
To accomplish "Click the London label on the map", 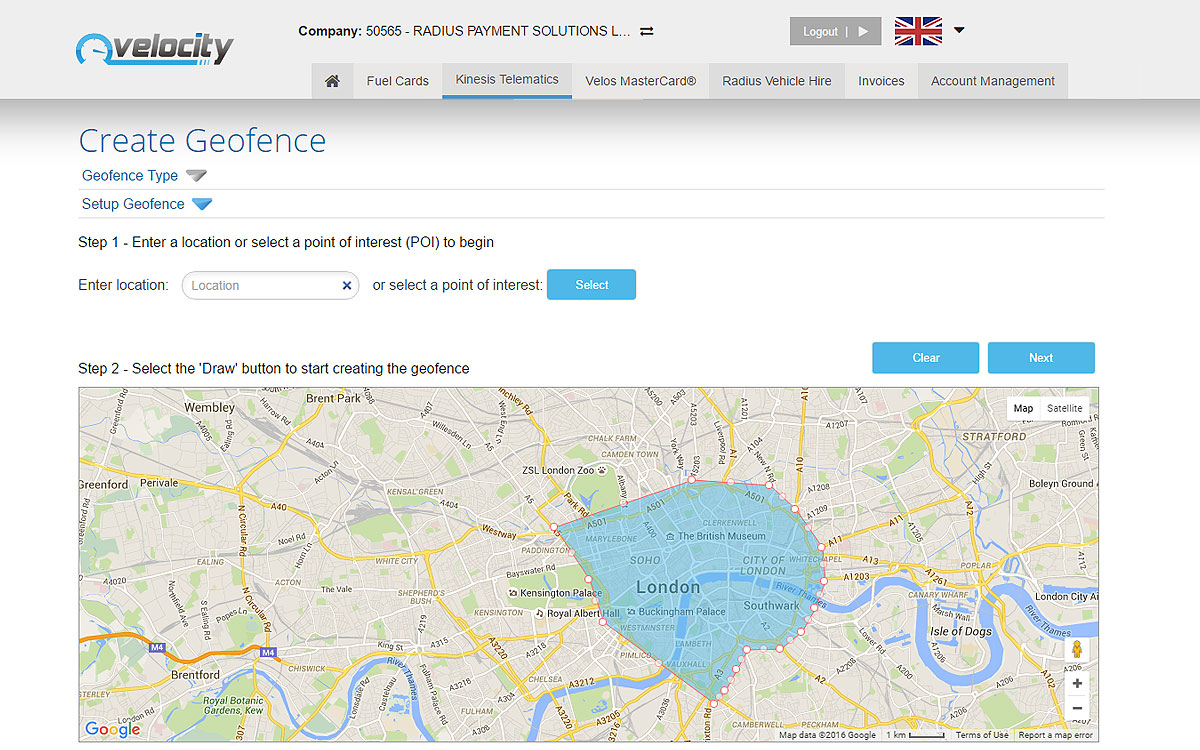I will click(x=668, y=587).
